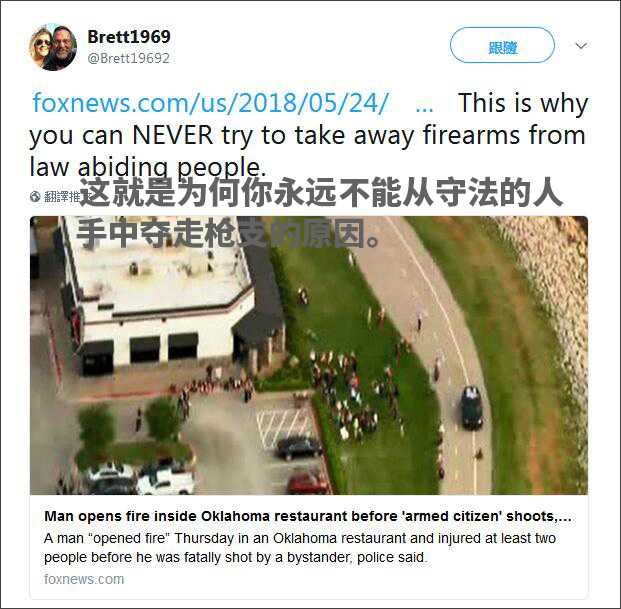
Task: Click the tweet body text about firearms
Action: [x=307, y=135]
